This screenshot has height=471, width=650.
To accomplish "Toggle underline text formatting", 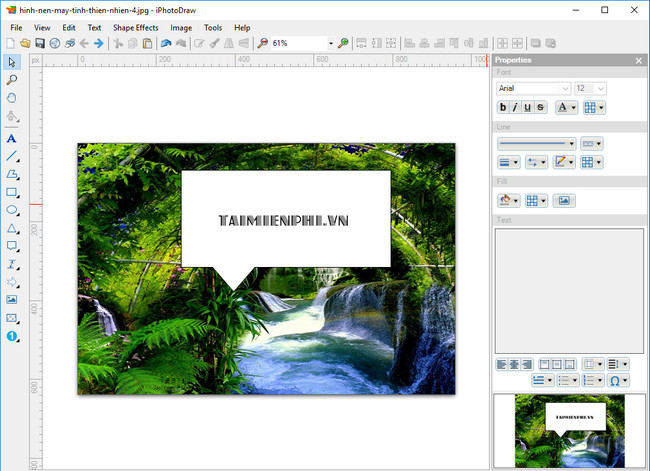I will tap(528, 107).
